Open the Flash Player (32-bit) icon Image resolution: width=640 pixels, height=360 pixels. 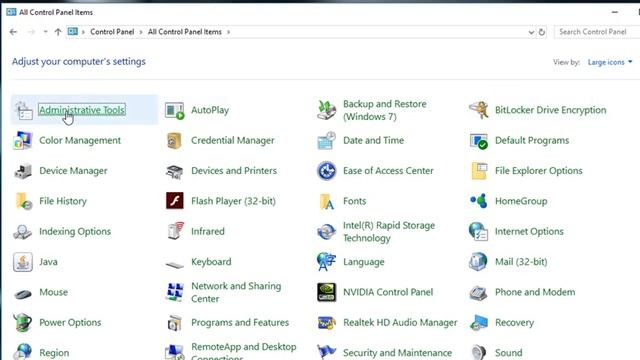[175, 201]
